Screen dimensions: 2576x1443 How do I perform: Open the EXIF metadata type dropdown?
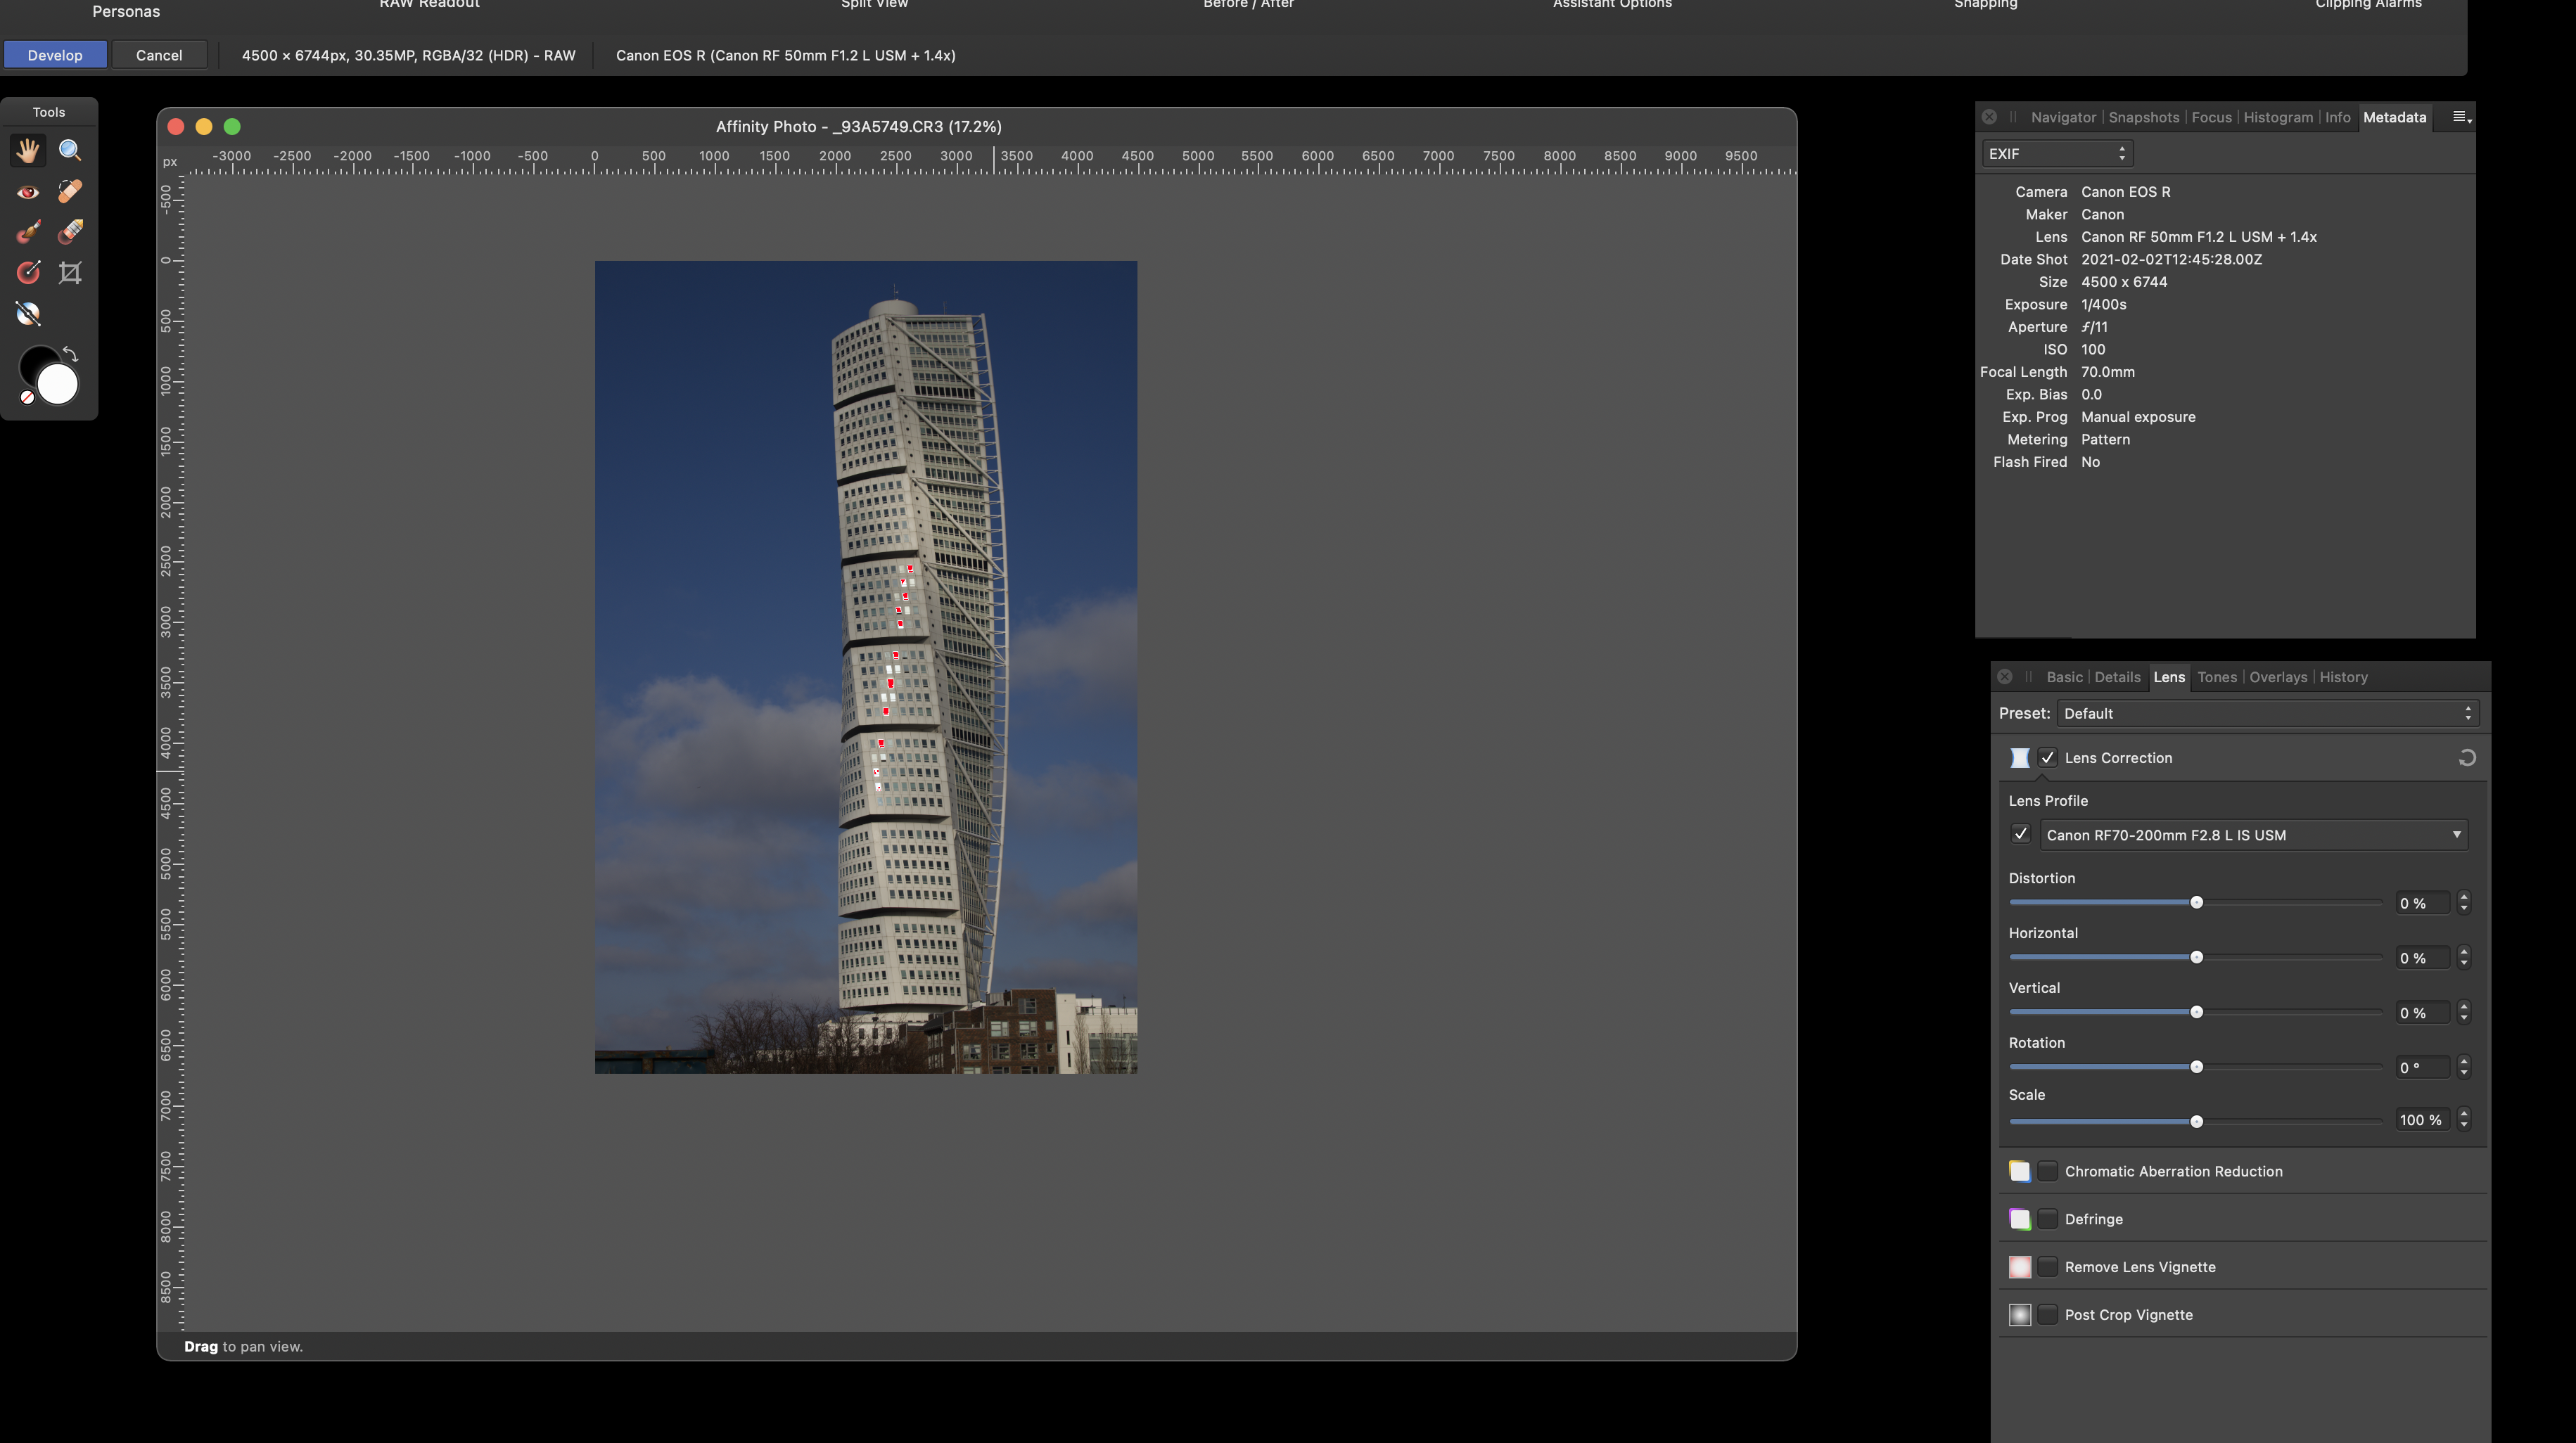pos(2056,153)
